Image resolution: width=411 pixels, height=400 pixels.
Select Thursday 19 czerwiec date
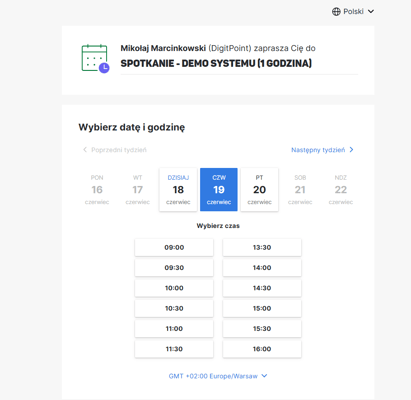pos(219,189)
